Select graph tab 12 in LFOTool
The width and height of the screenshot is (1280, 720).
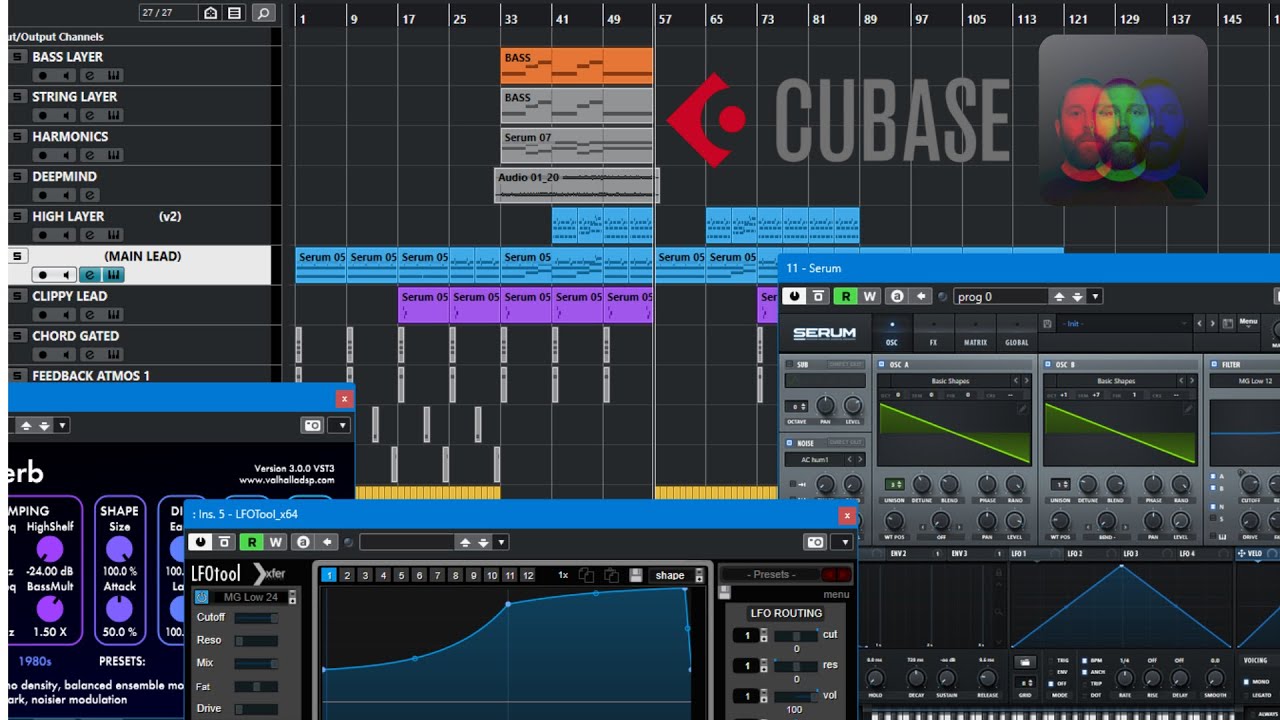[528, 575]
